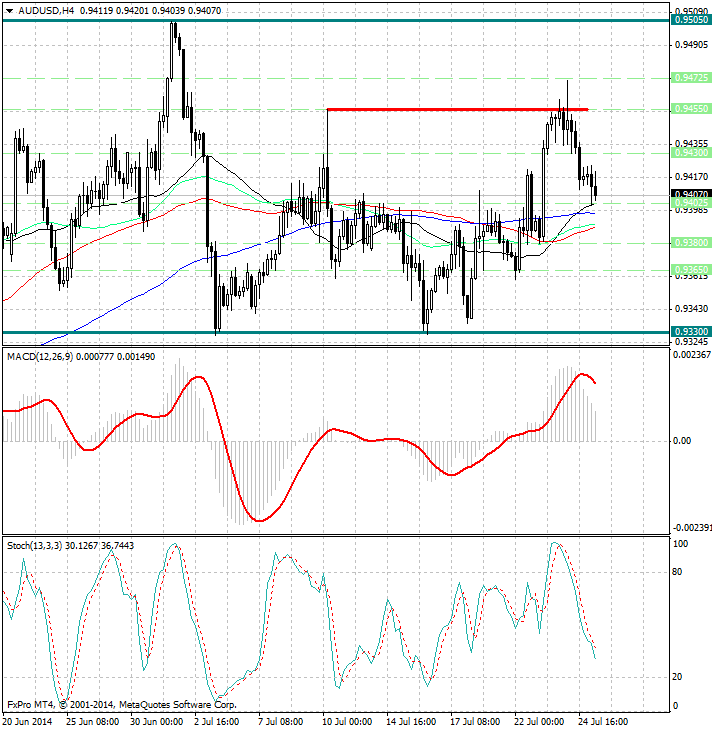Click the MACD zero level label 0.00
The width and height of the screenshot is (712, 730).
click(682, 440)
